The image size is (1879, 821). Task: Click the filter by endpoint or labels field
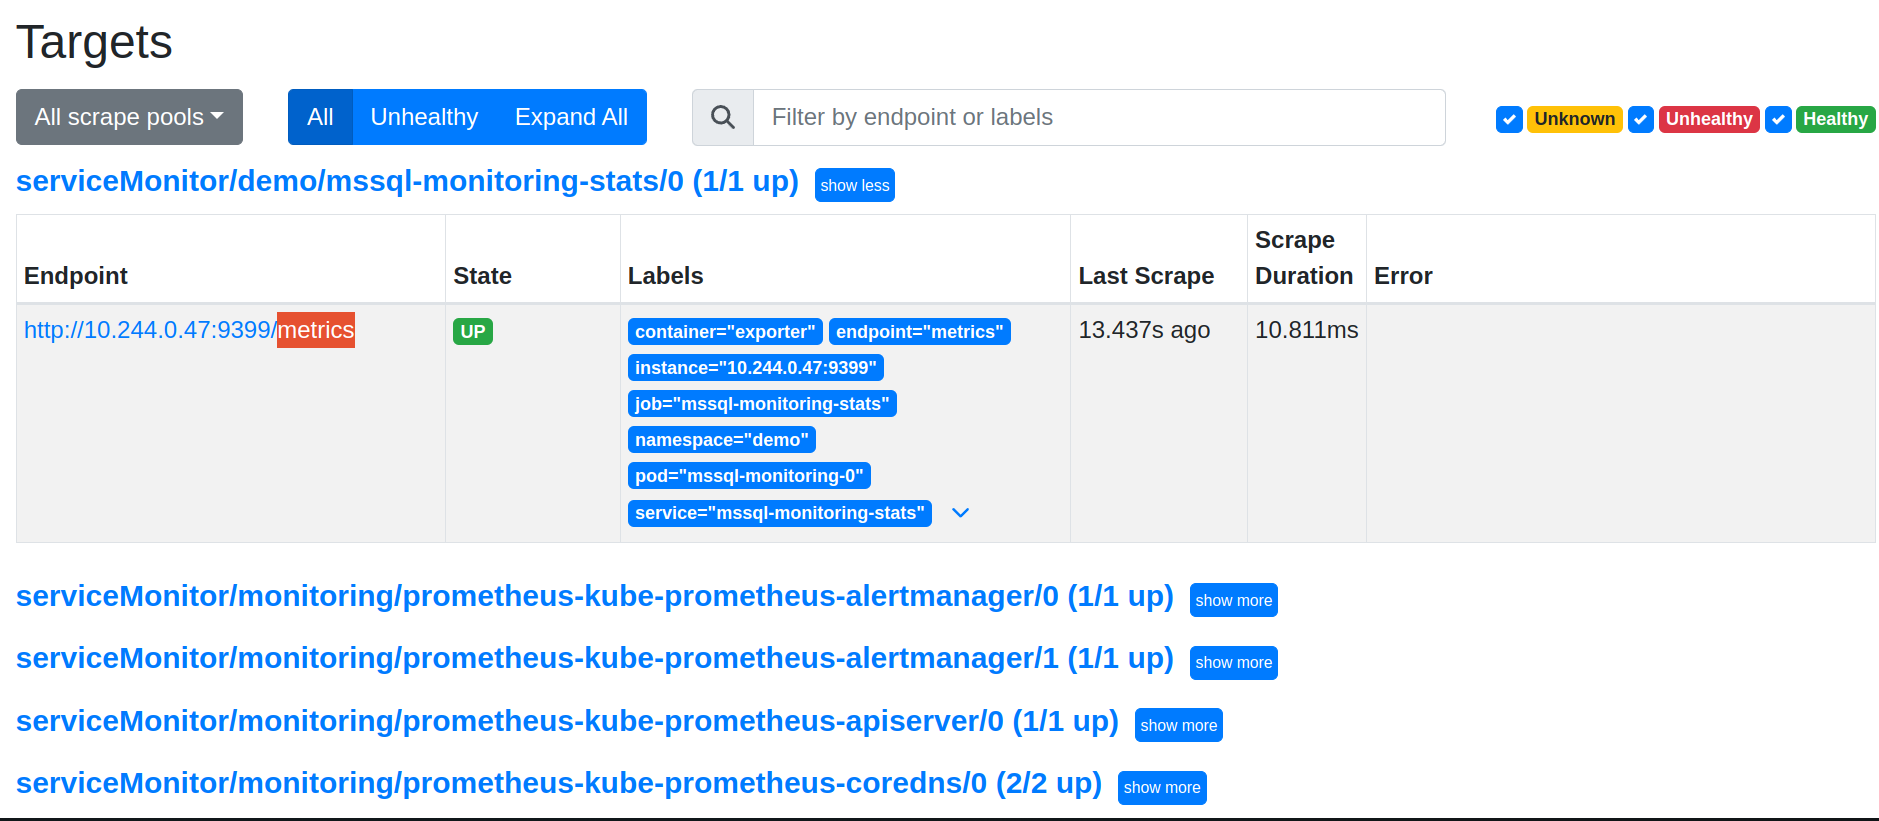1098,117
